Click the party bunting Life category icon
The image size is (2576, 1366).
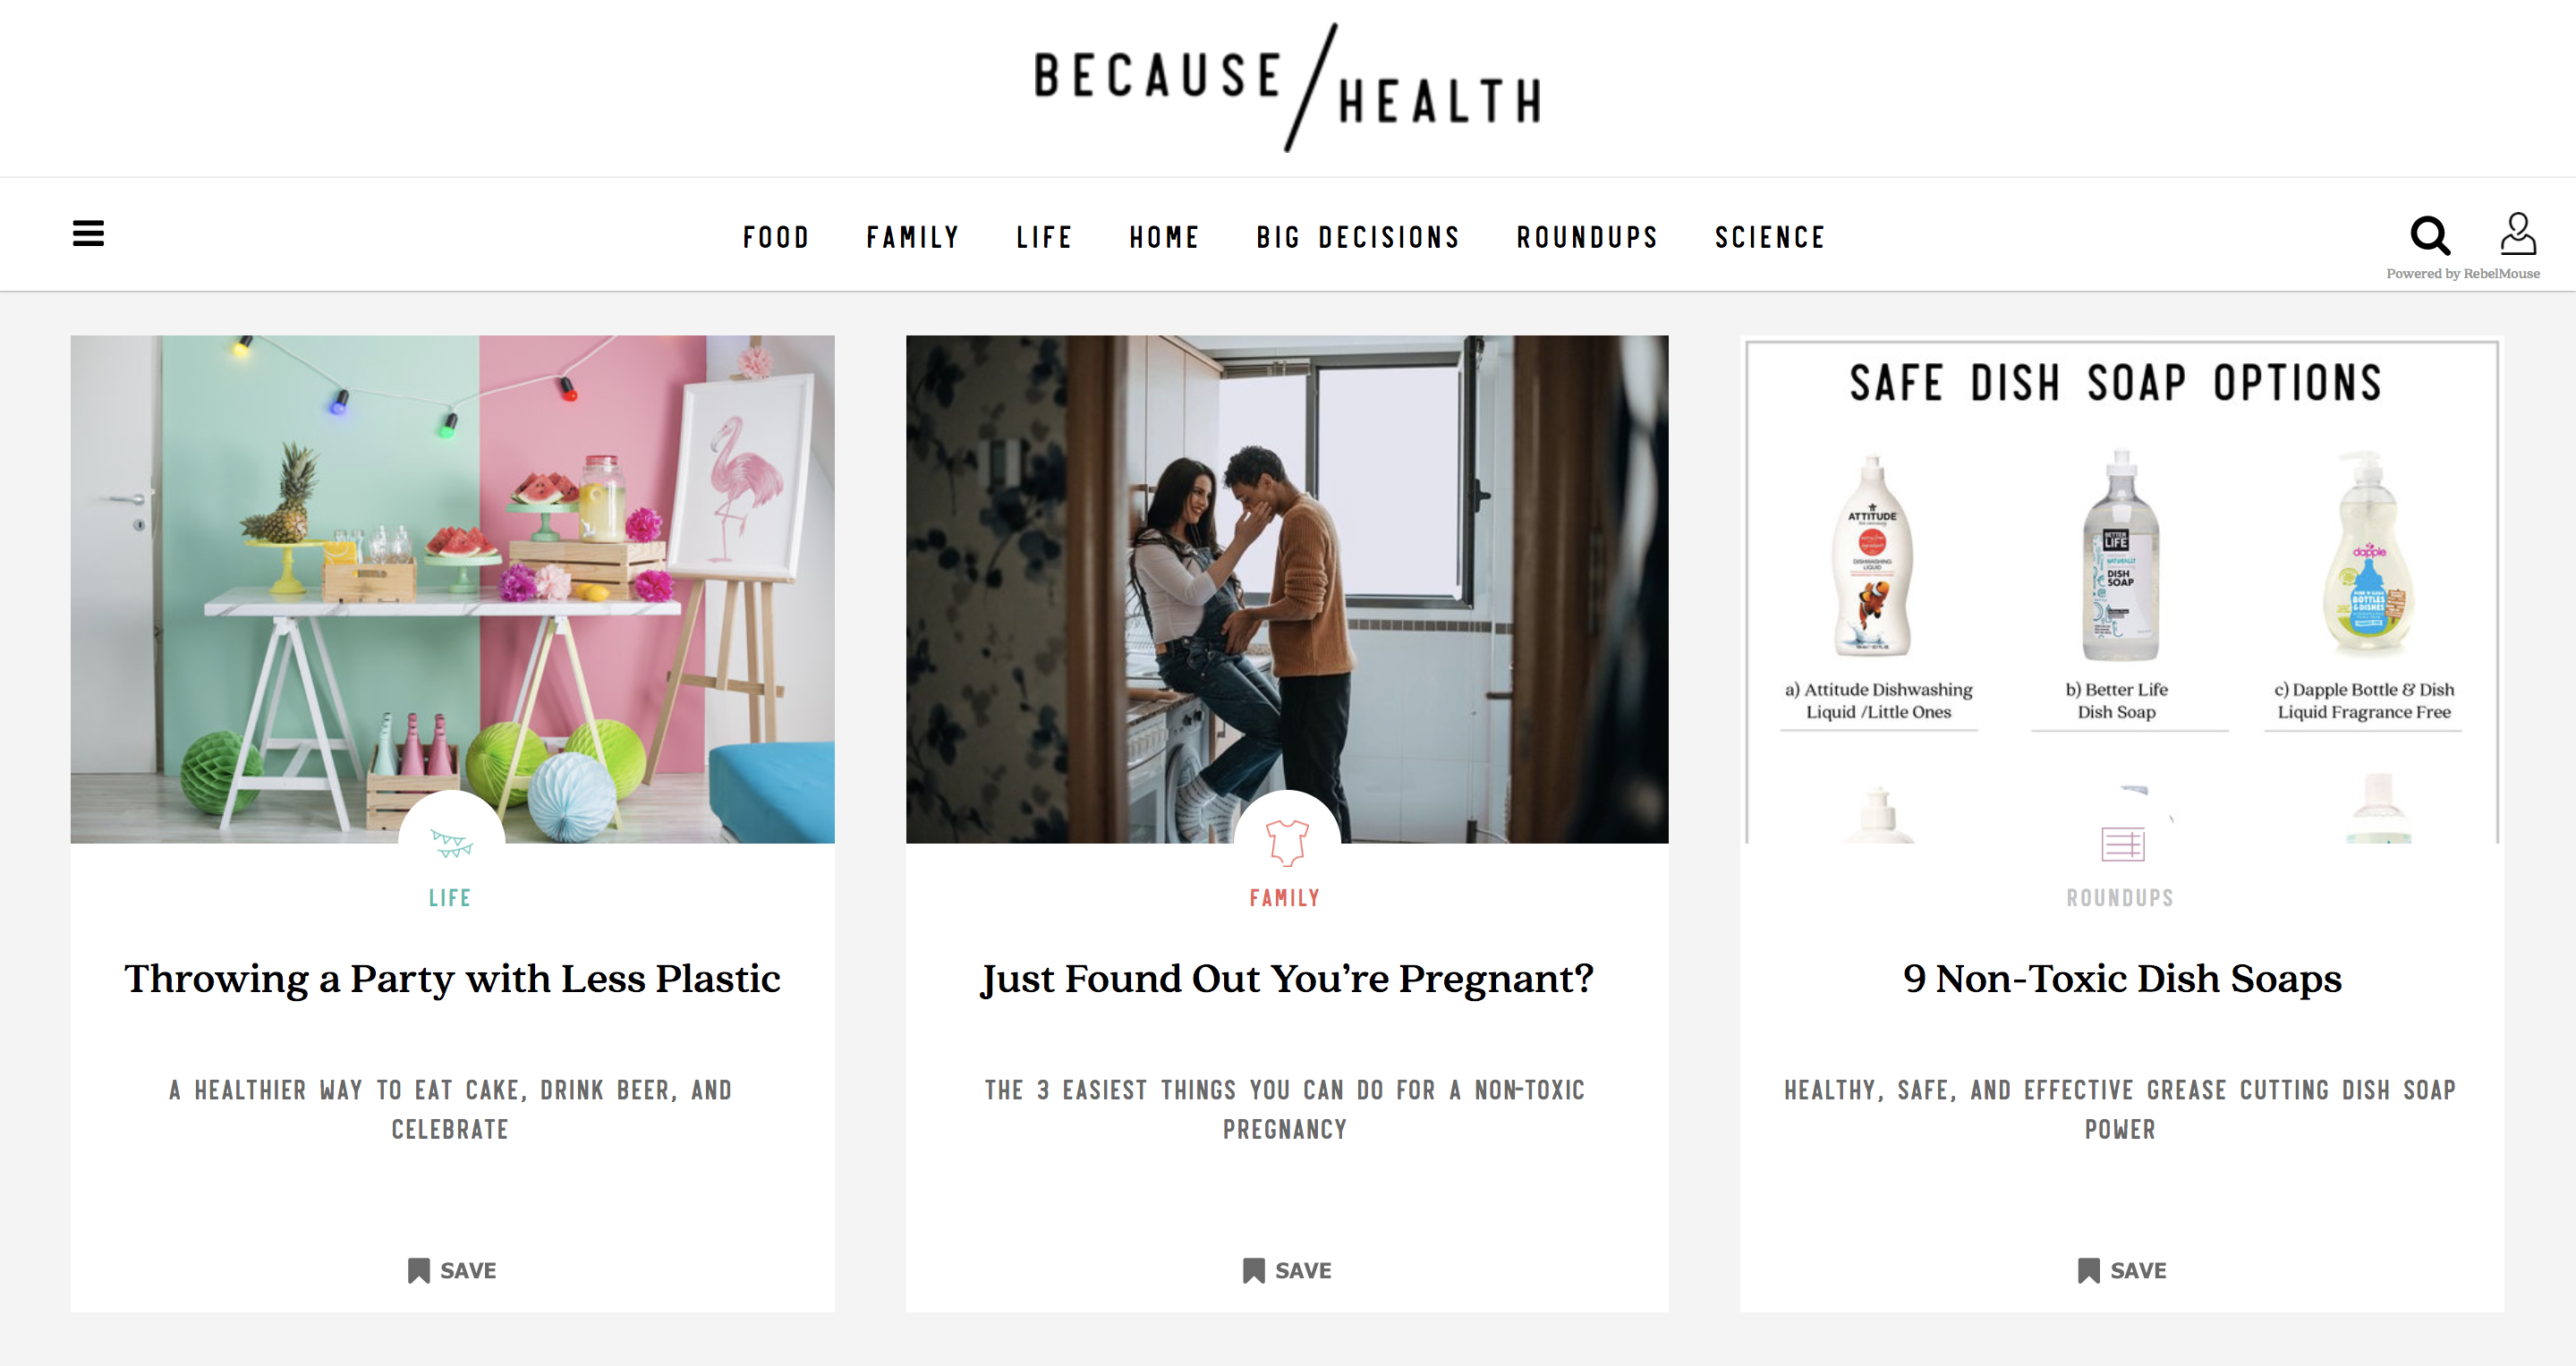[452, 843]
